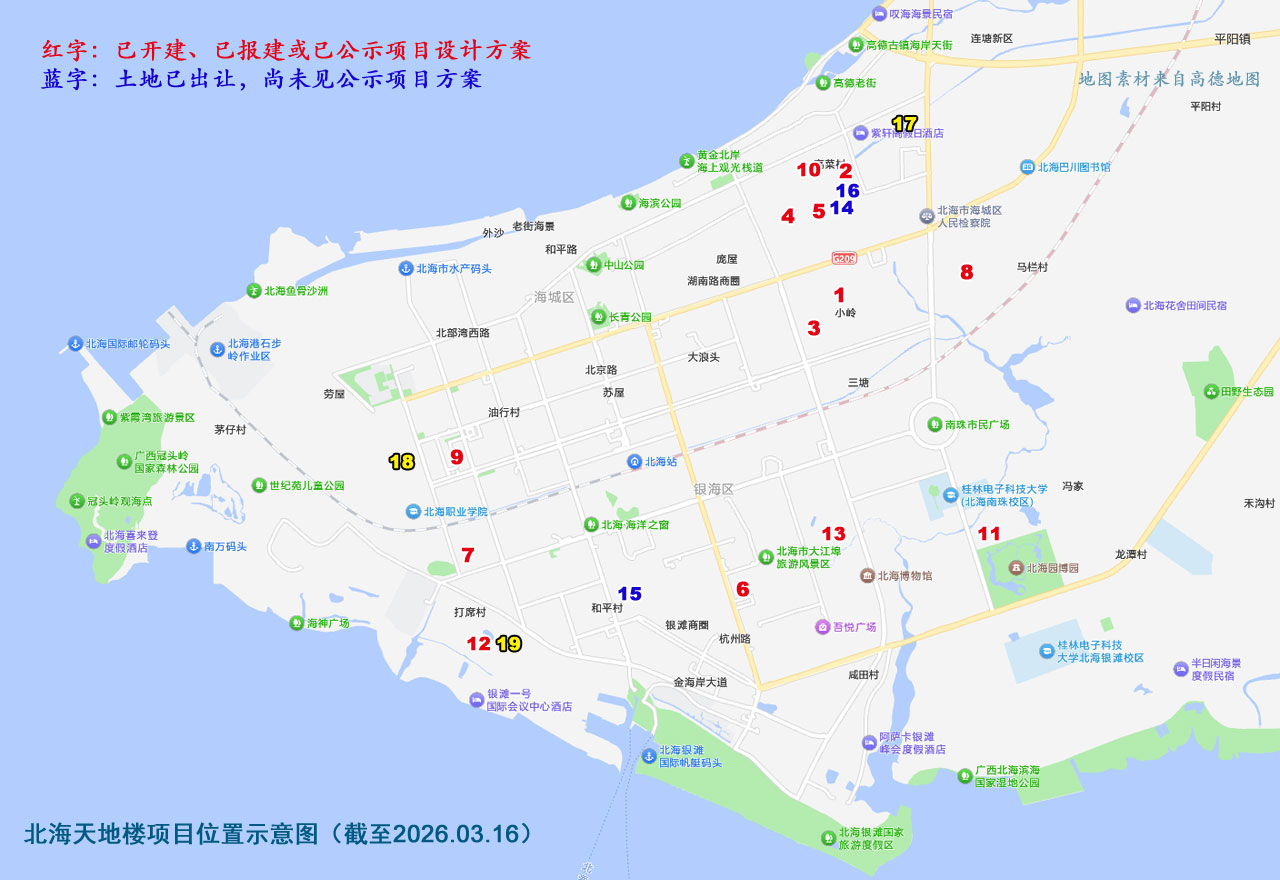This screenshot has height=880, width=1280.
Task: Click the yellow project marker 17
Action: coord(904,124)
